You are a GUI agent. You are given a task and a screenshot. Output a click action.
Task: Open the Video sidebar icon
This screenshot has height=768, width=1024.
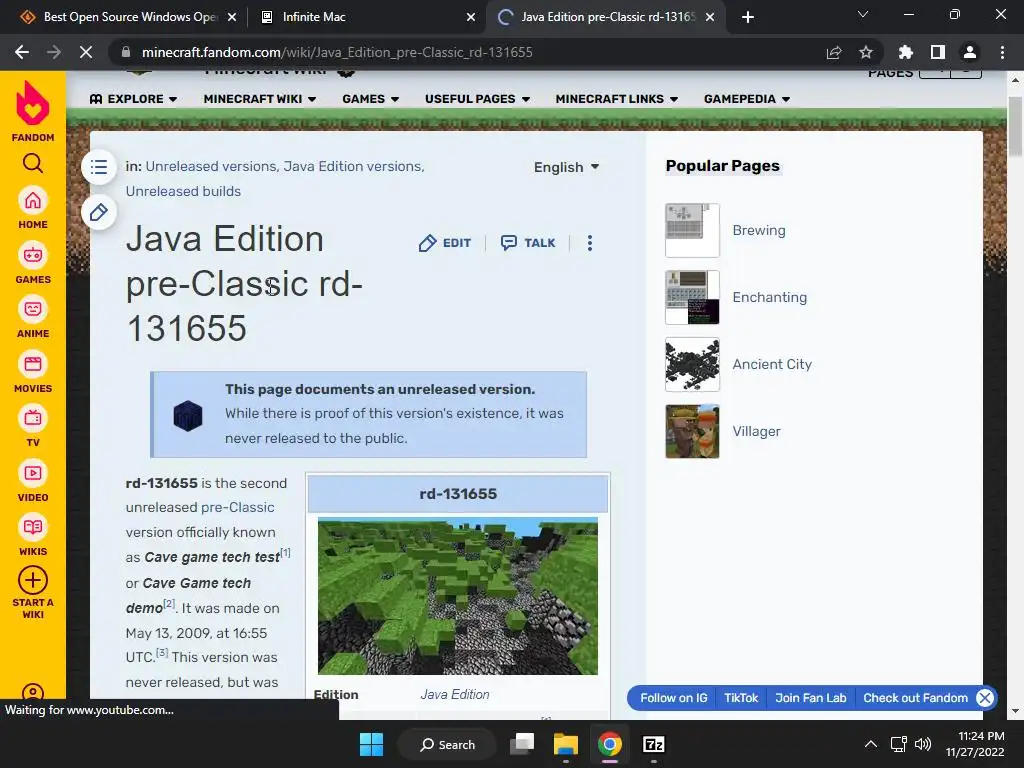point(33,473)
